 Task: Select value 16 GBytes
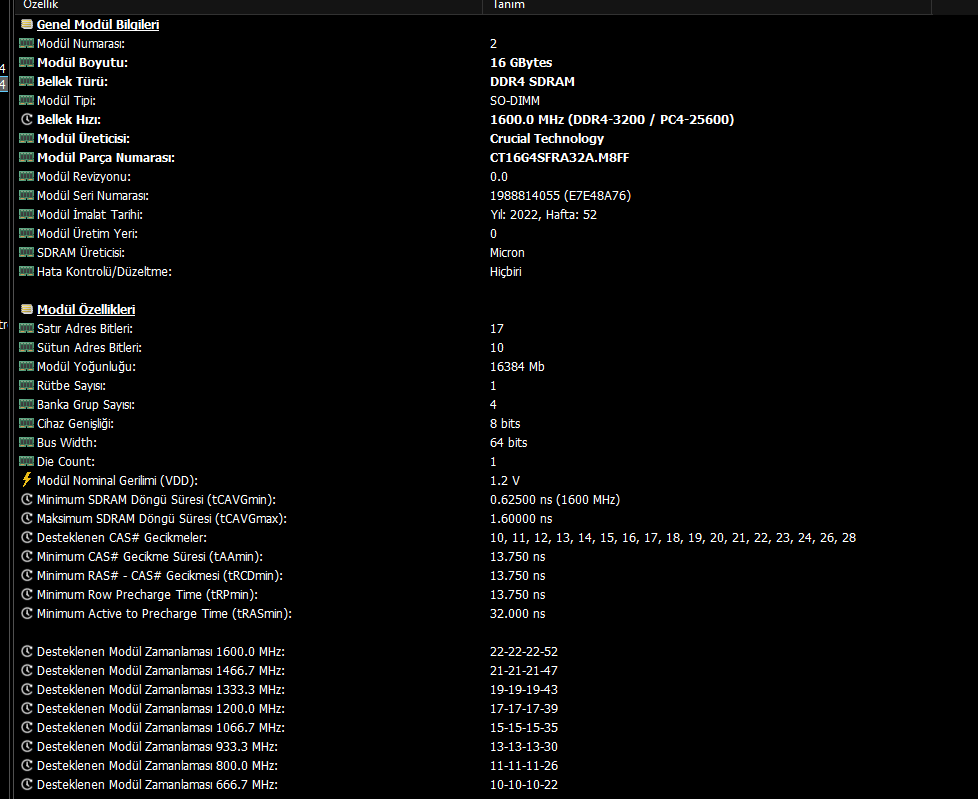point(521,62)
